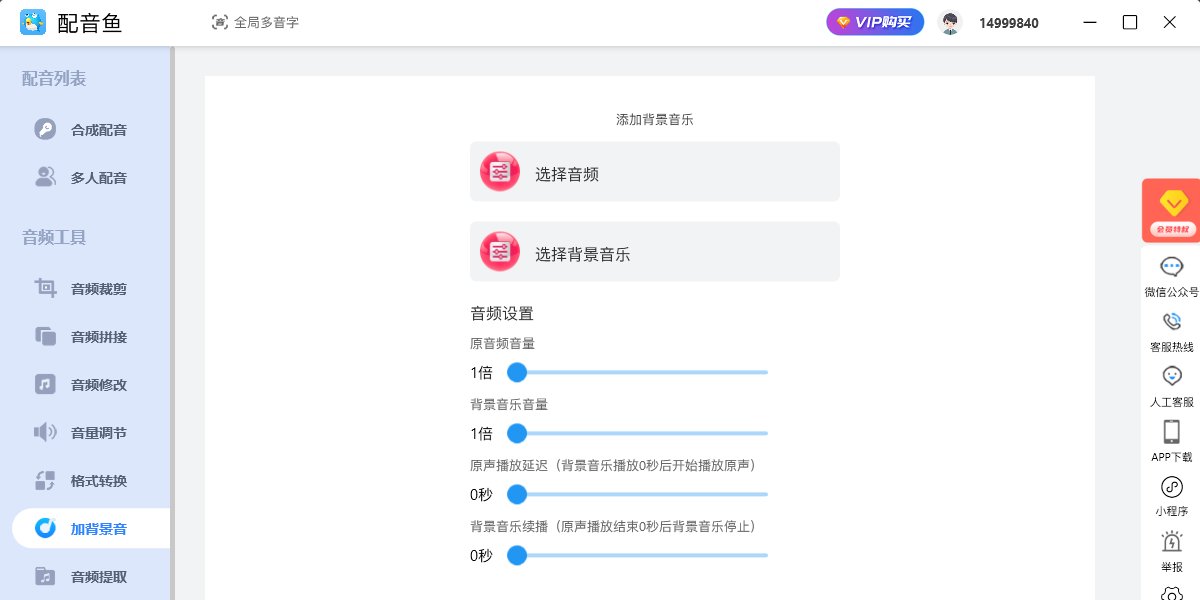The image size is (1200, 600).
Task: Open the 合成配音 sidebar item
Action: pos(90,129)
